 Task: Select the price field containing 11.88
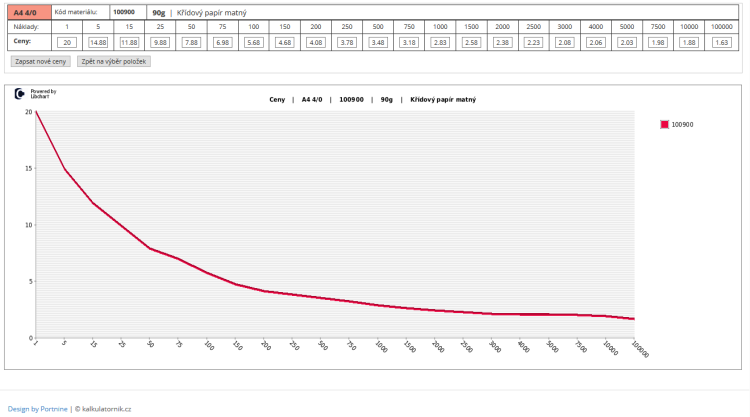coord(129,43)
